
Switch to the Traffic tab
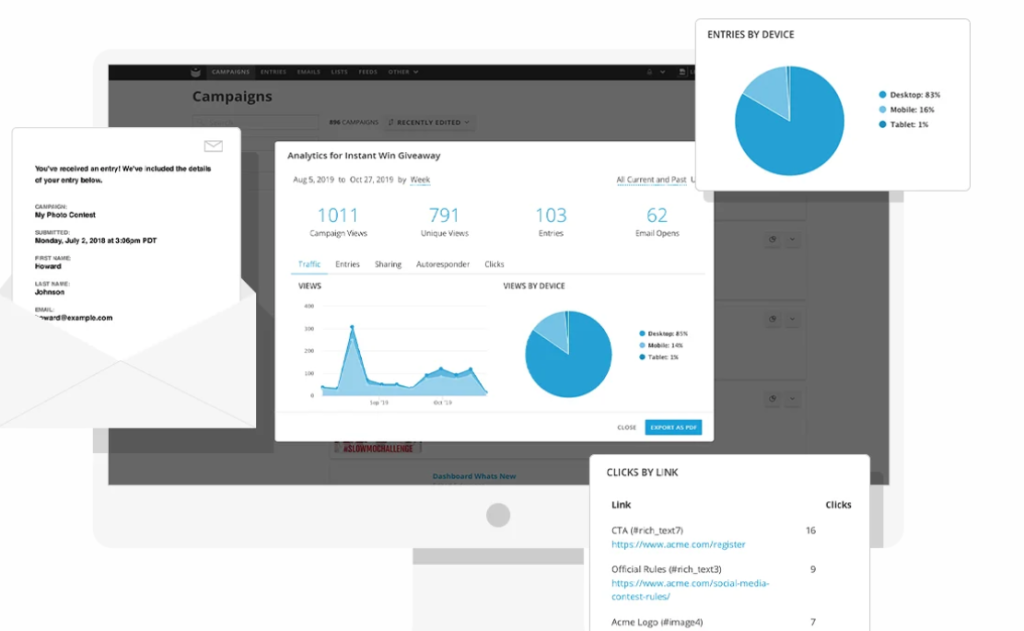coord(309,264)
